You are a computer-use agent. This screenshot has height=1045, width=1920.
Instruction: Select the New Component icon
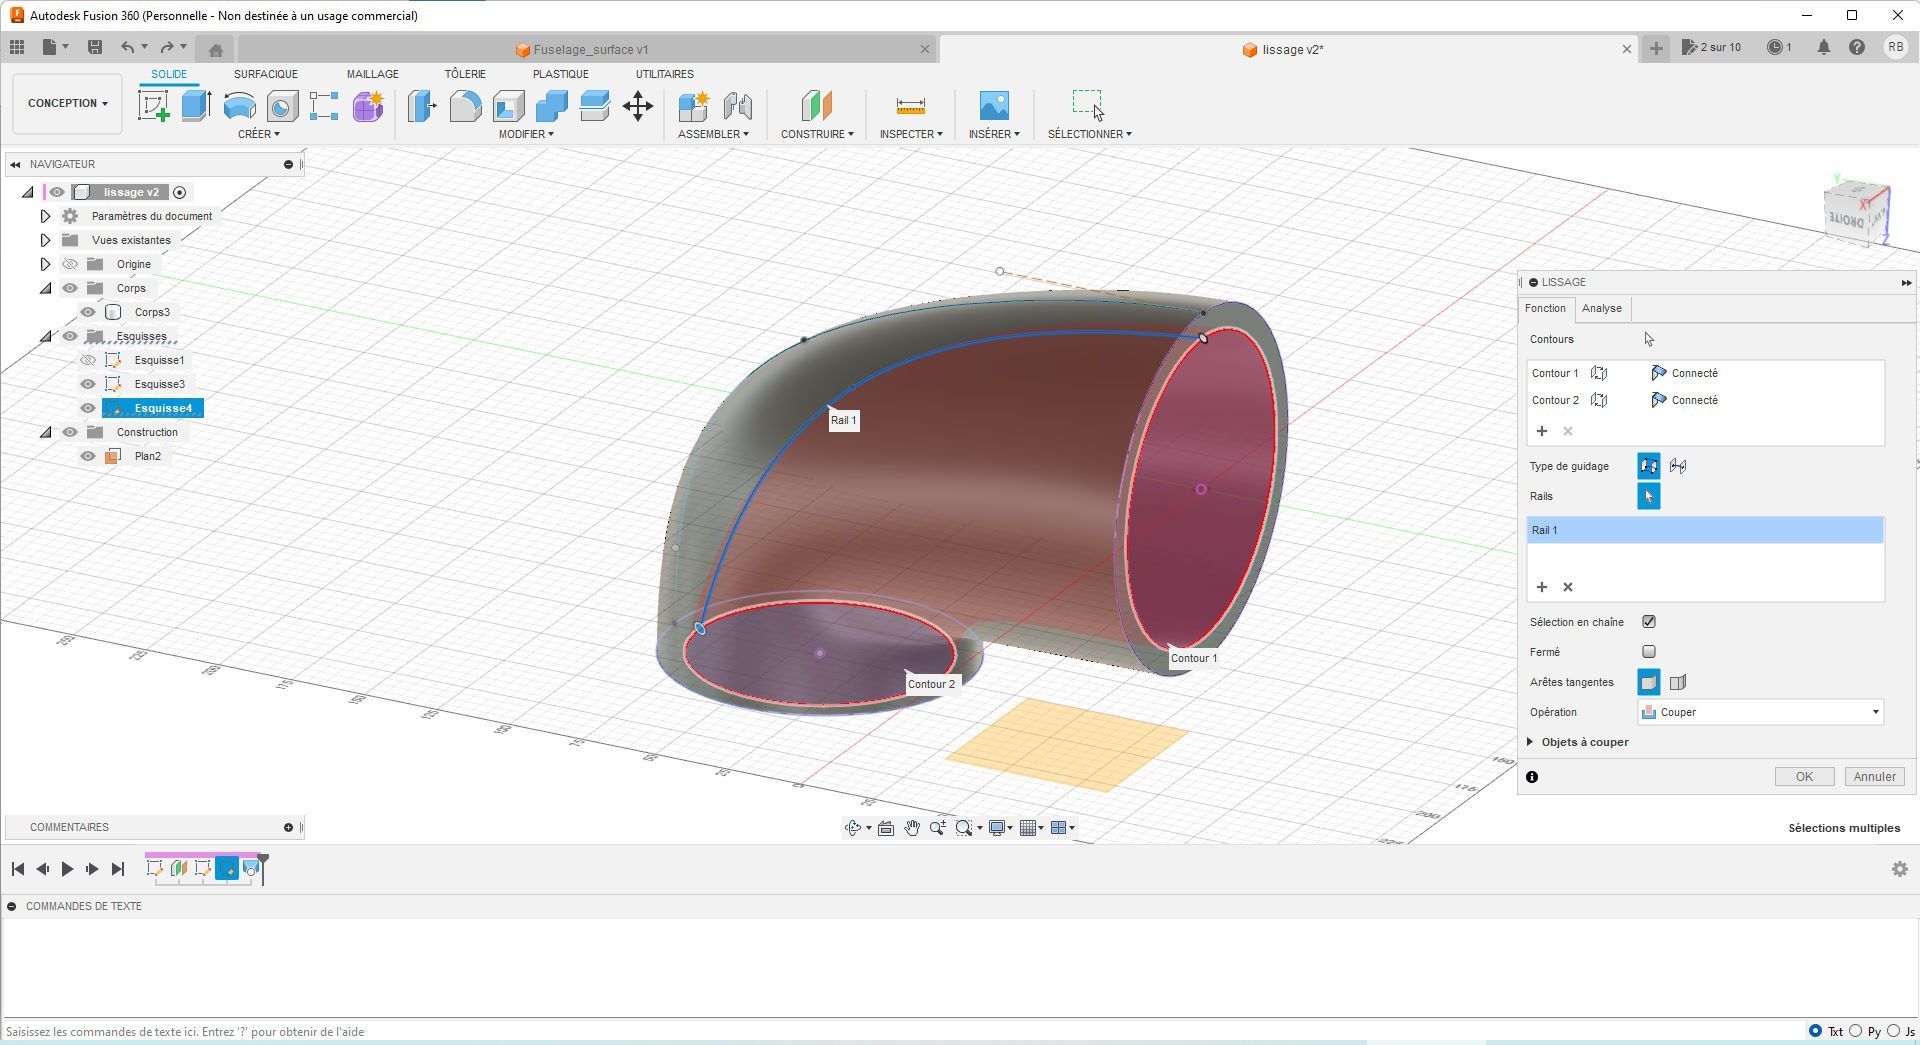pyautogui.click(x=693, y=106)
